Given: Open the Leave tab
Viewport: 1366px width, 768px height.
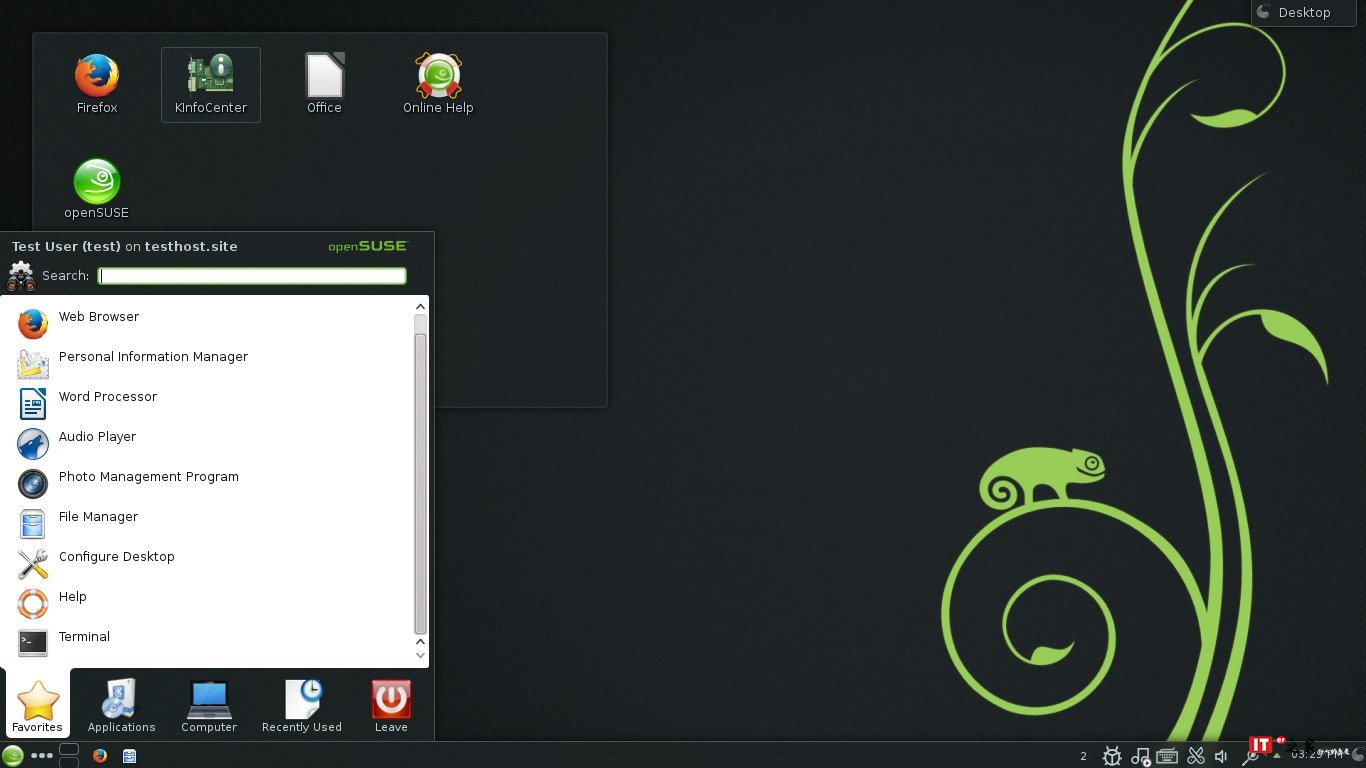Looking at the screenshot, I should (x=391, y=706).
